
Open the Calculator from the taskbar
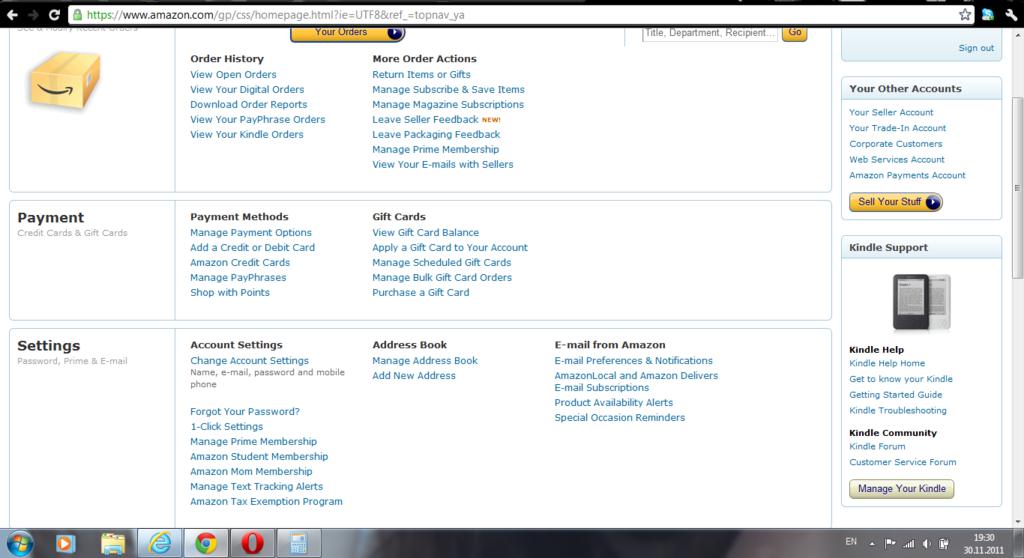[298, 543]
